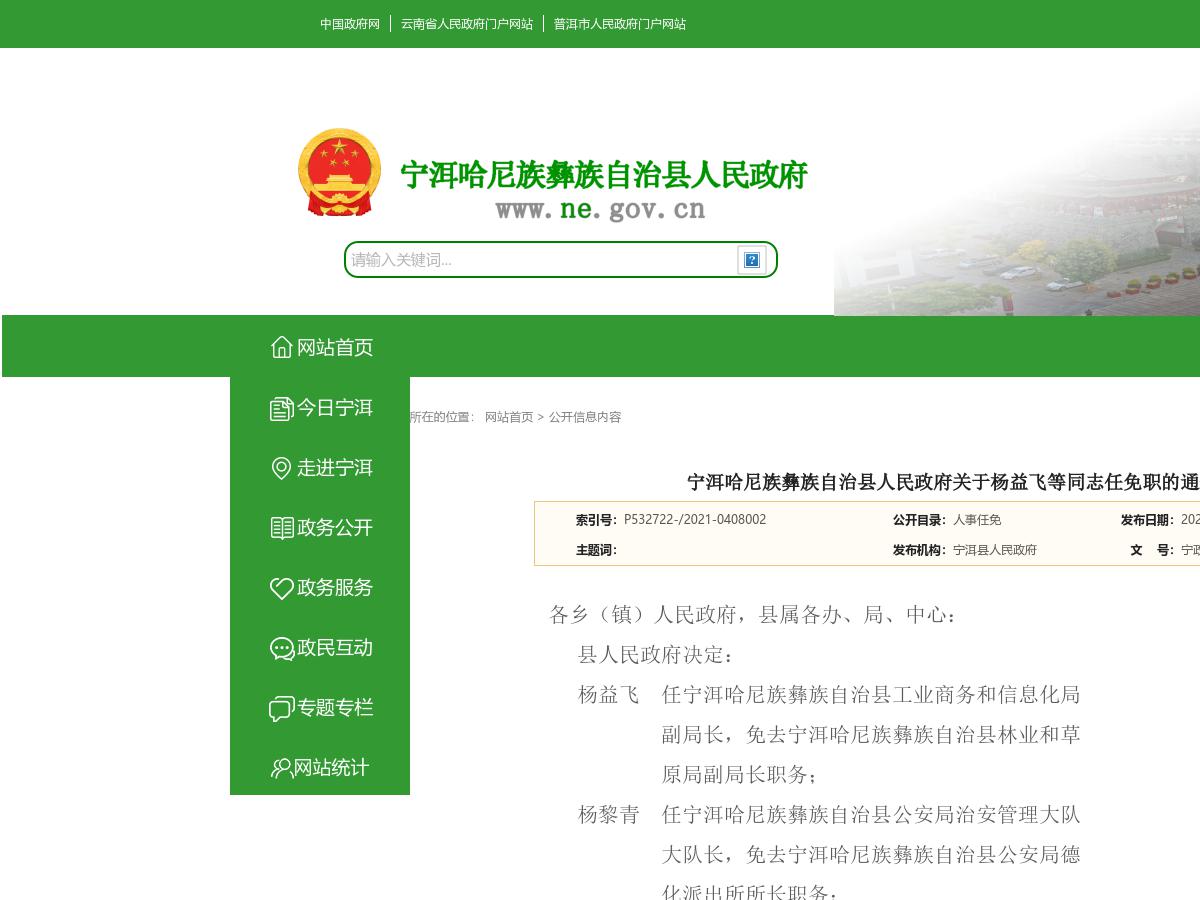Image resolution: width=1200 pixels, height=900 pixels.
Task: Click the 人事任免 catalog value
Action: (977, 520)
